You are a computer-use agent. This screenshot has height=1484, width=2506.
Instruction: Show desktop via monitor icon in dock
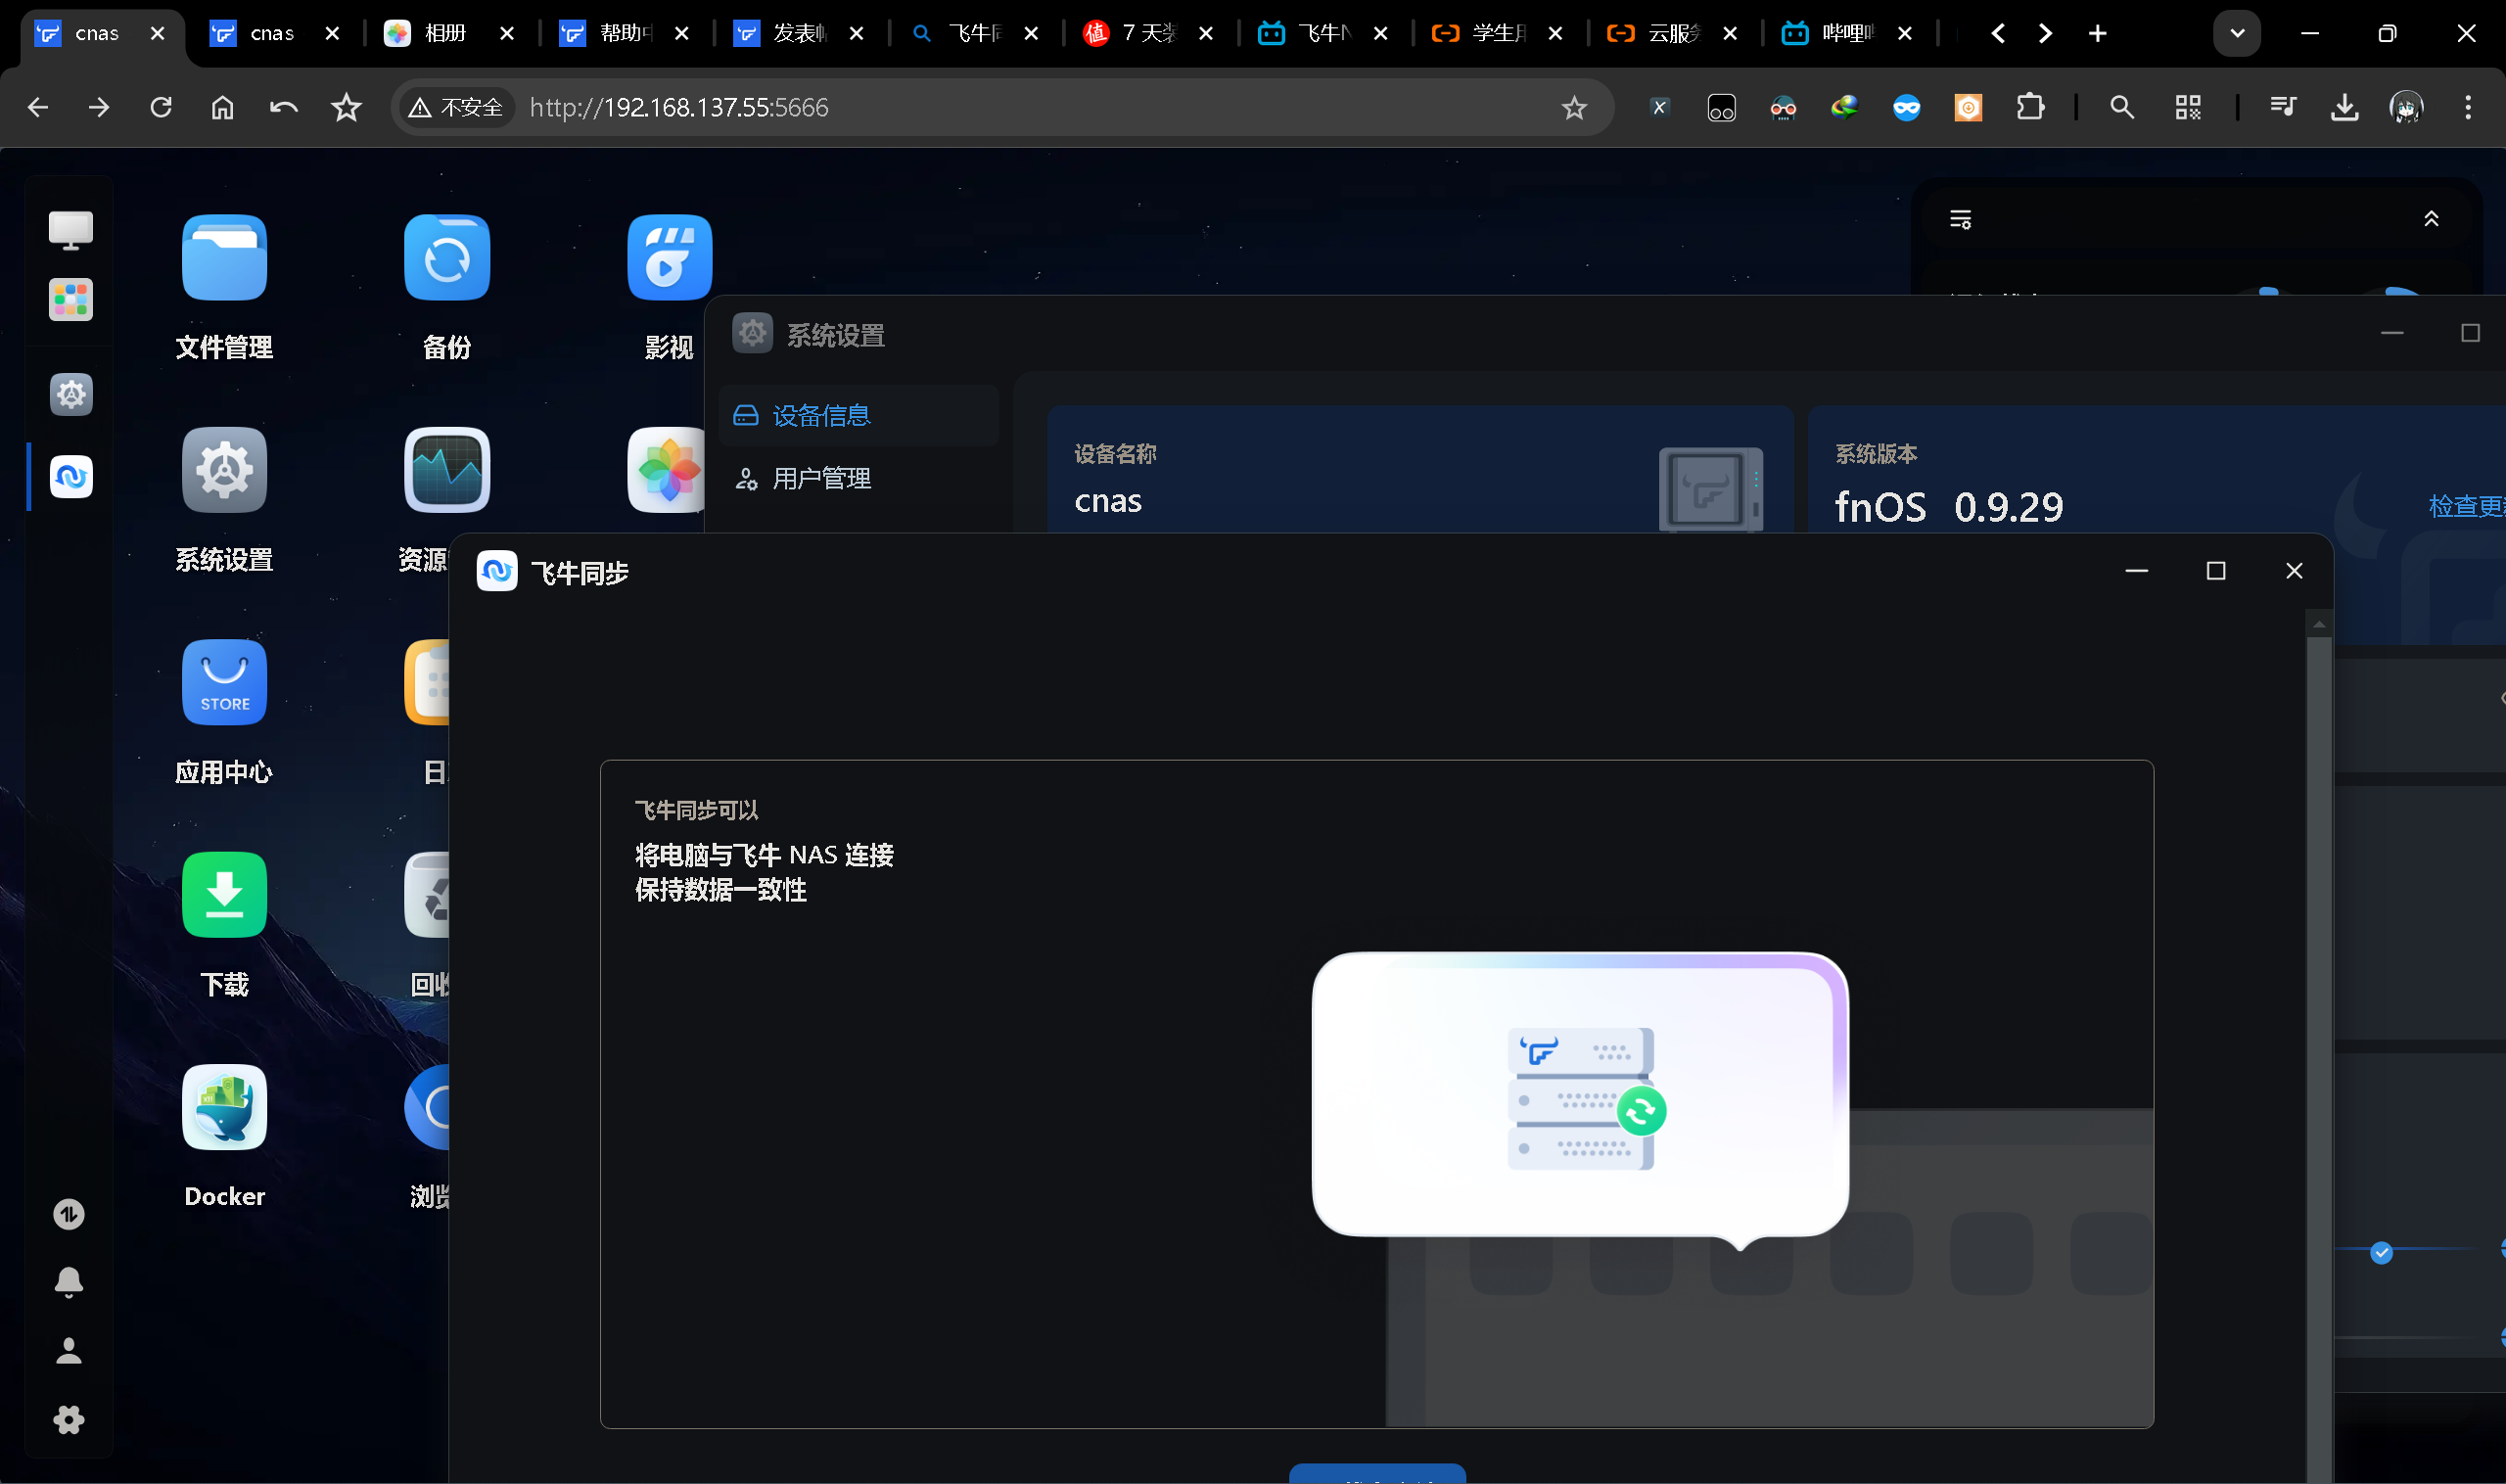click(71, 229)
